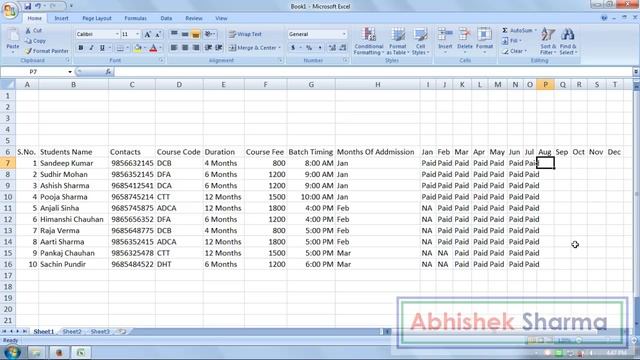Open the Calibri font name dropdown

coord(117,34)
